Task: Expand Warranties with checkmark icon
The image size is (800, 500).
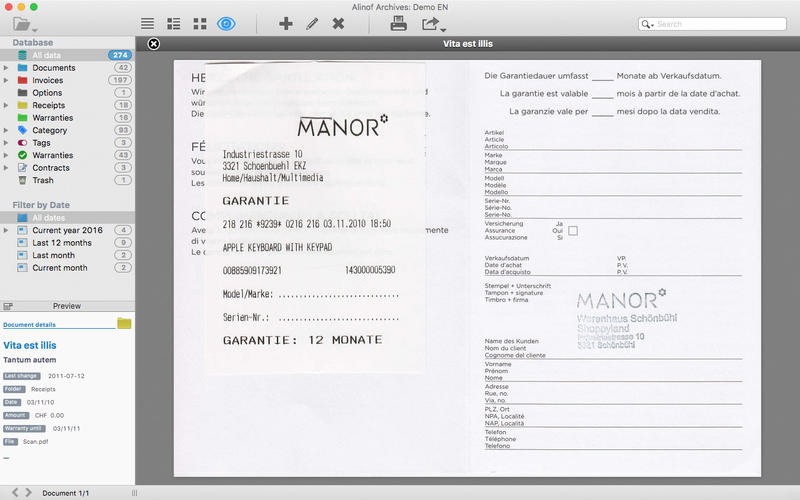Action: click(6, 155)
